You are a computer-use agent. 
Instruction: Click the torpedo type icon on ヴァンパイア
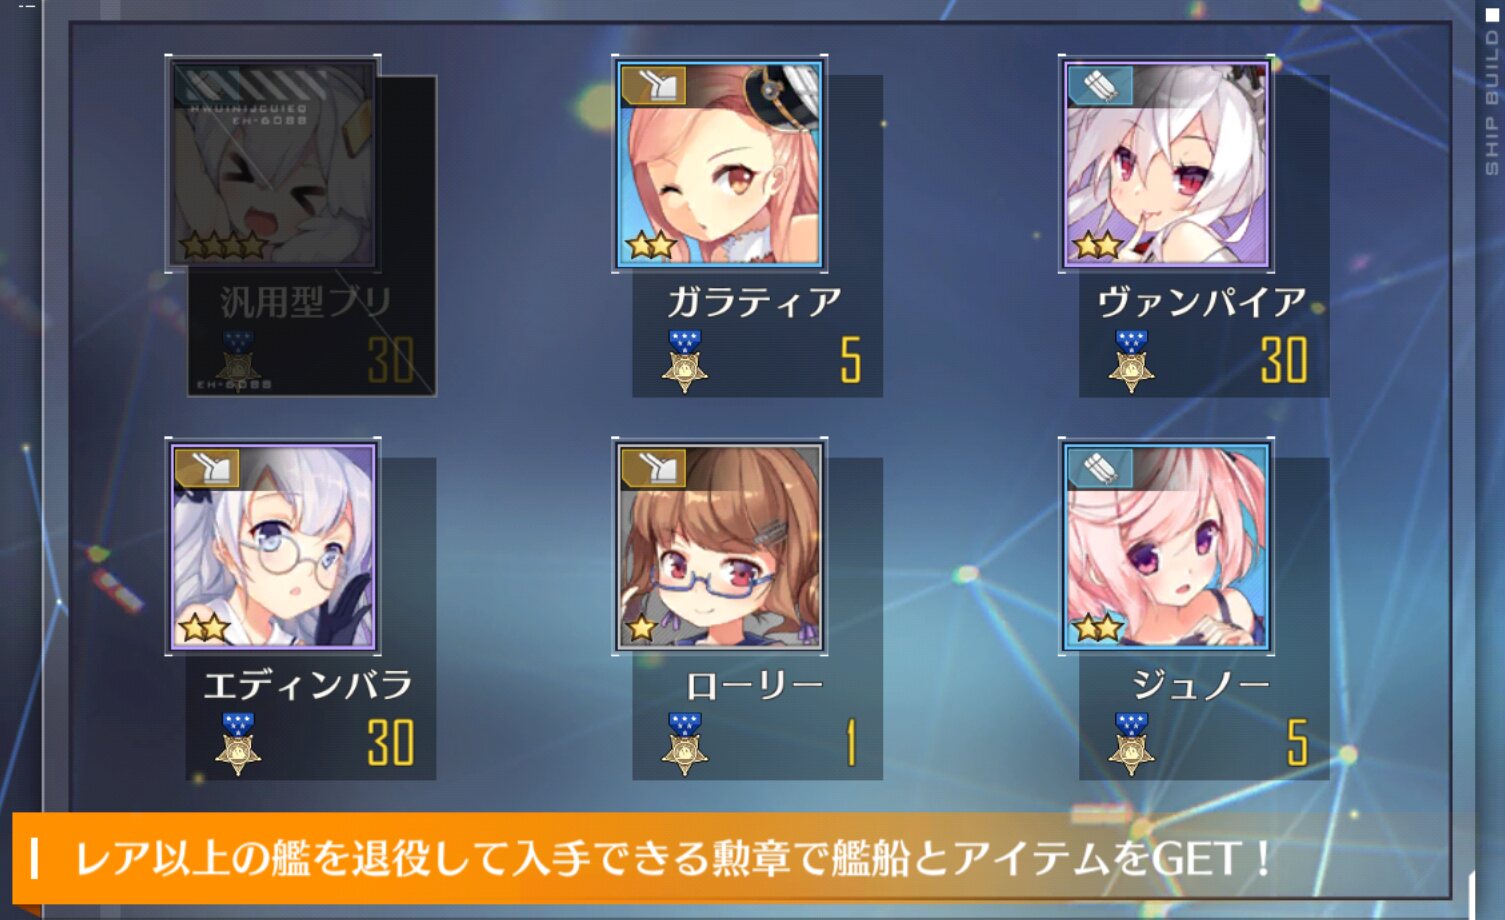click(x=1100, y=86)
